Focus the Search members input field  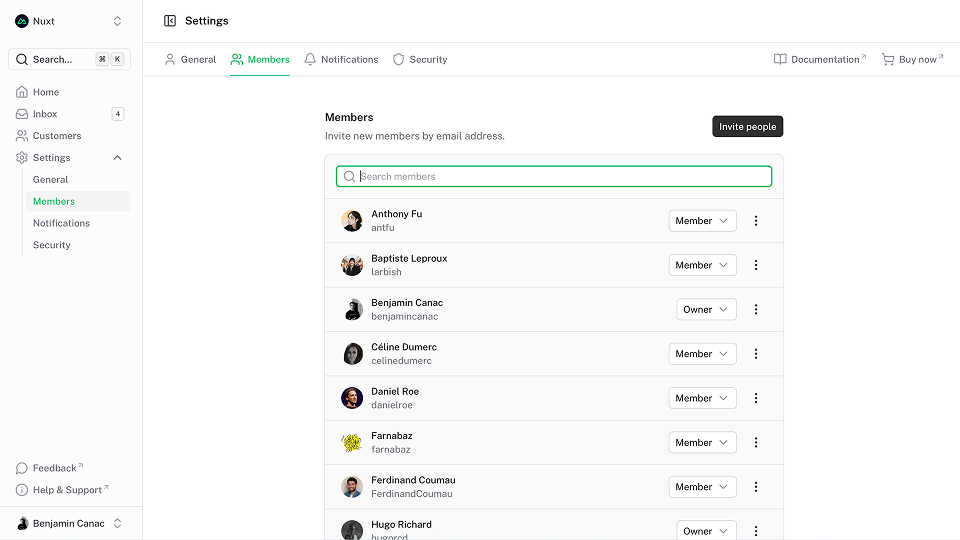click(560, 177)
